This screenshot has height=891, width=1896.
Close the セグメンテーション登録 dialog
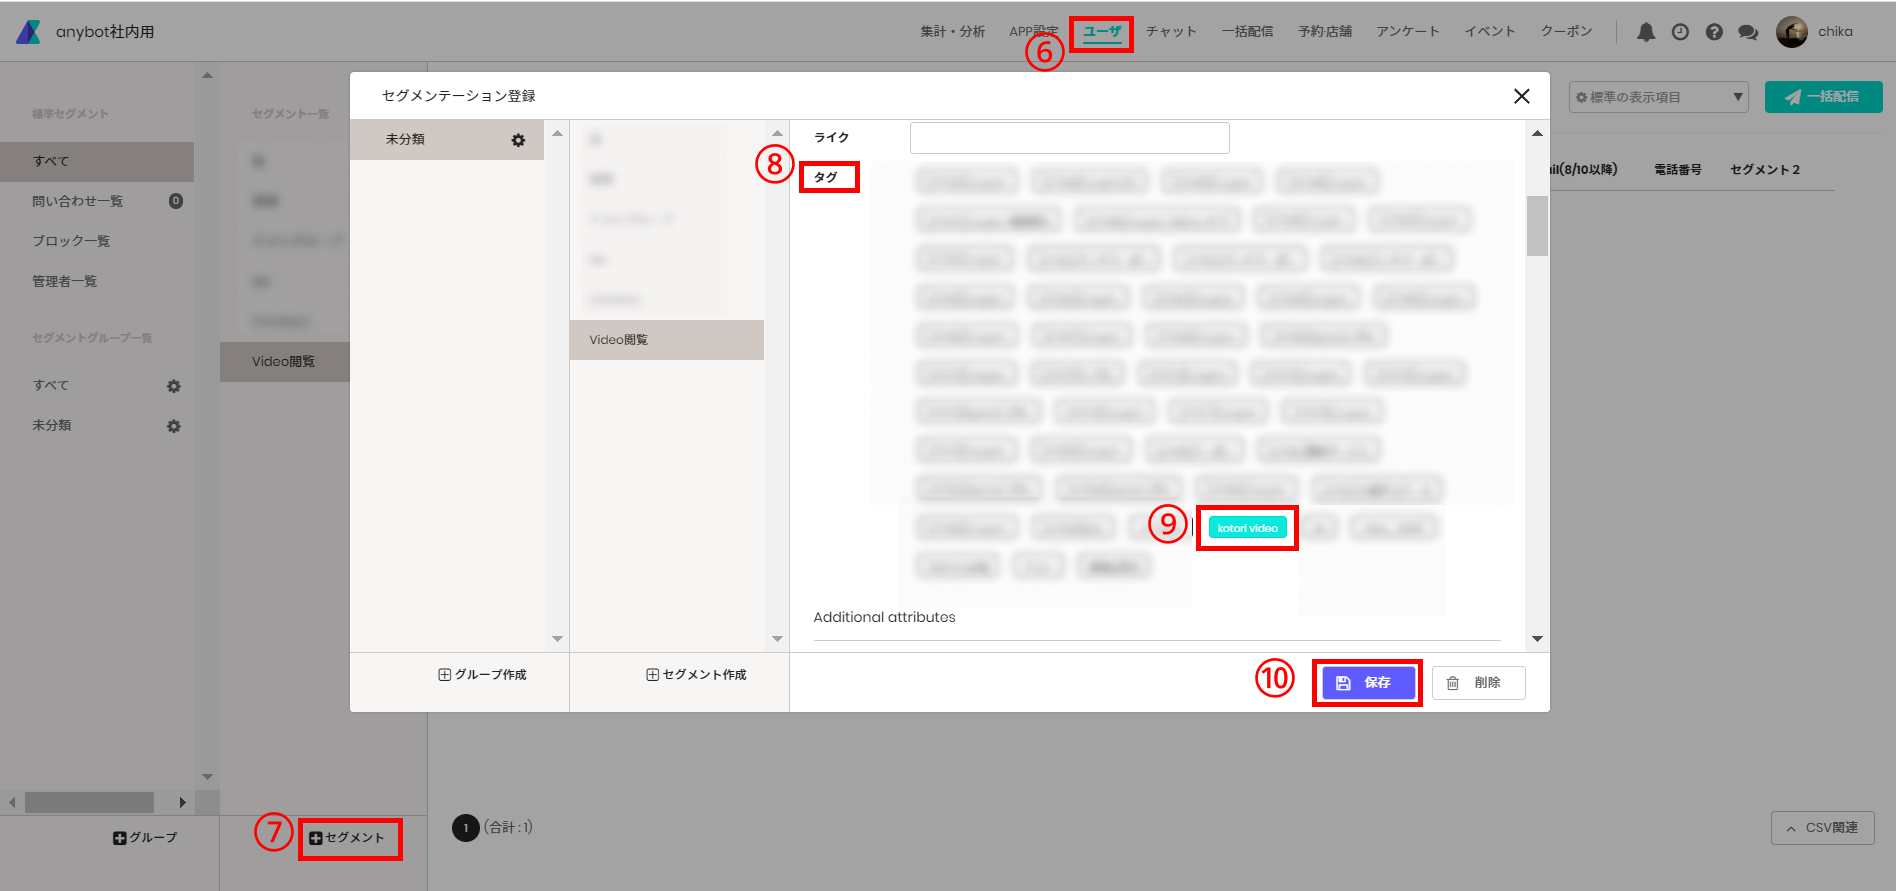click(x=1522, y=96)
